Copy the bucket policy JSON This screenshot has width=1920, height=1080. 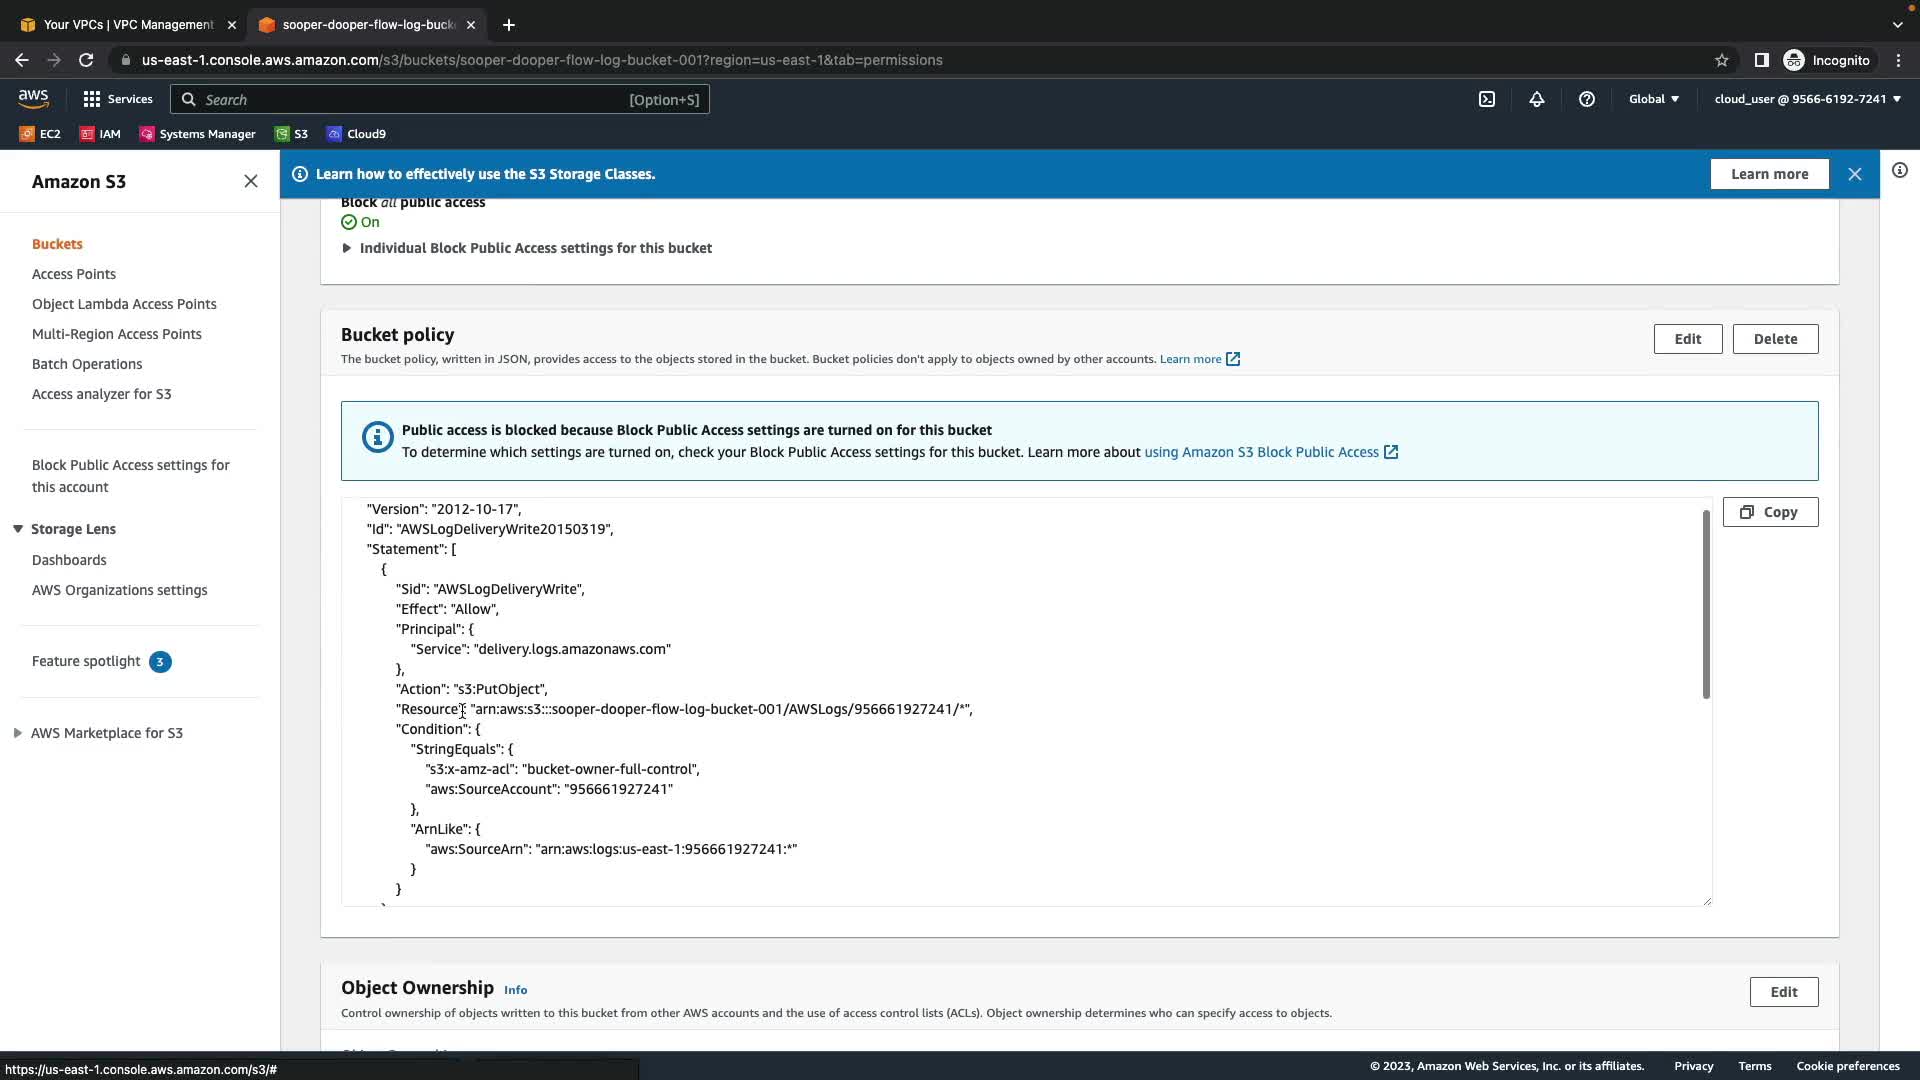[1769, 512]
